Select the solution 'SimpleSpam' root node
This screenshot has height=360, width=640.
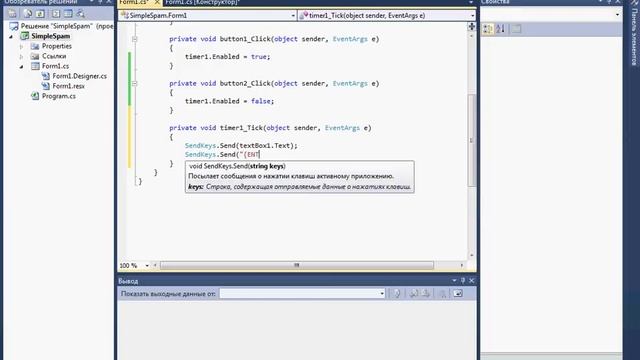point(67,26)
